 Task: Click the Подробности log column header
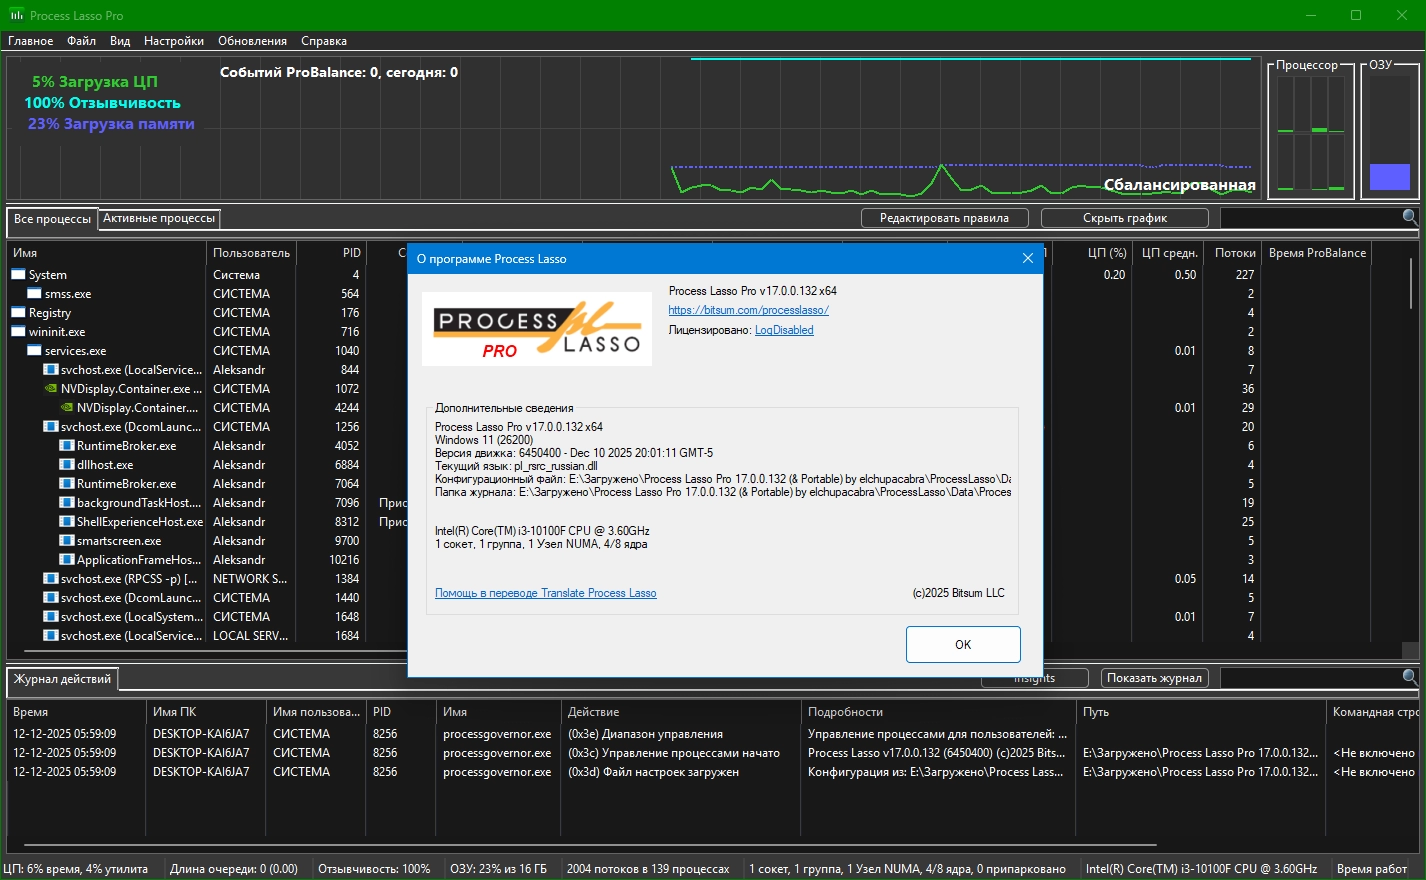tap(939, 712)
